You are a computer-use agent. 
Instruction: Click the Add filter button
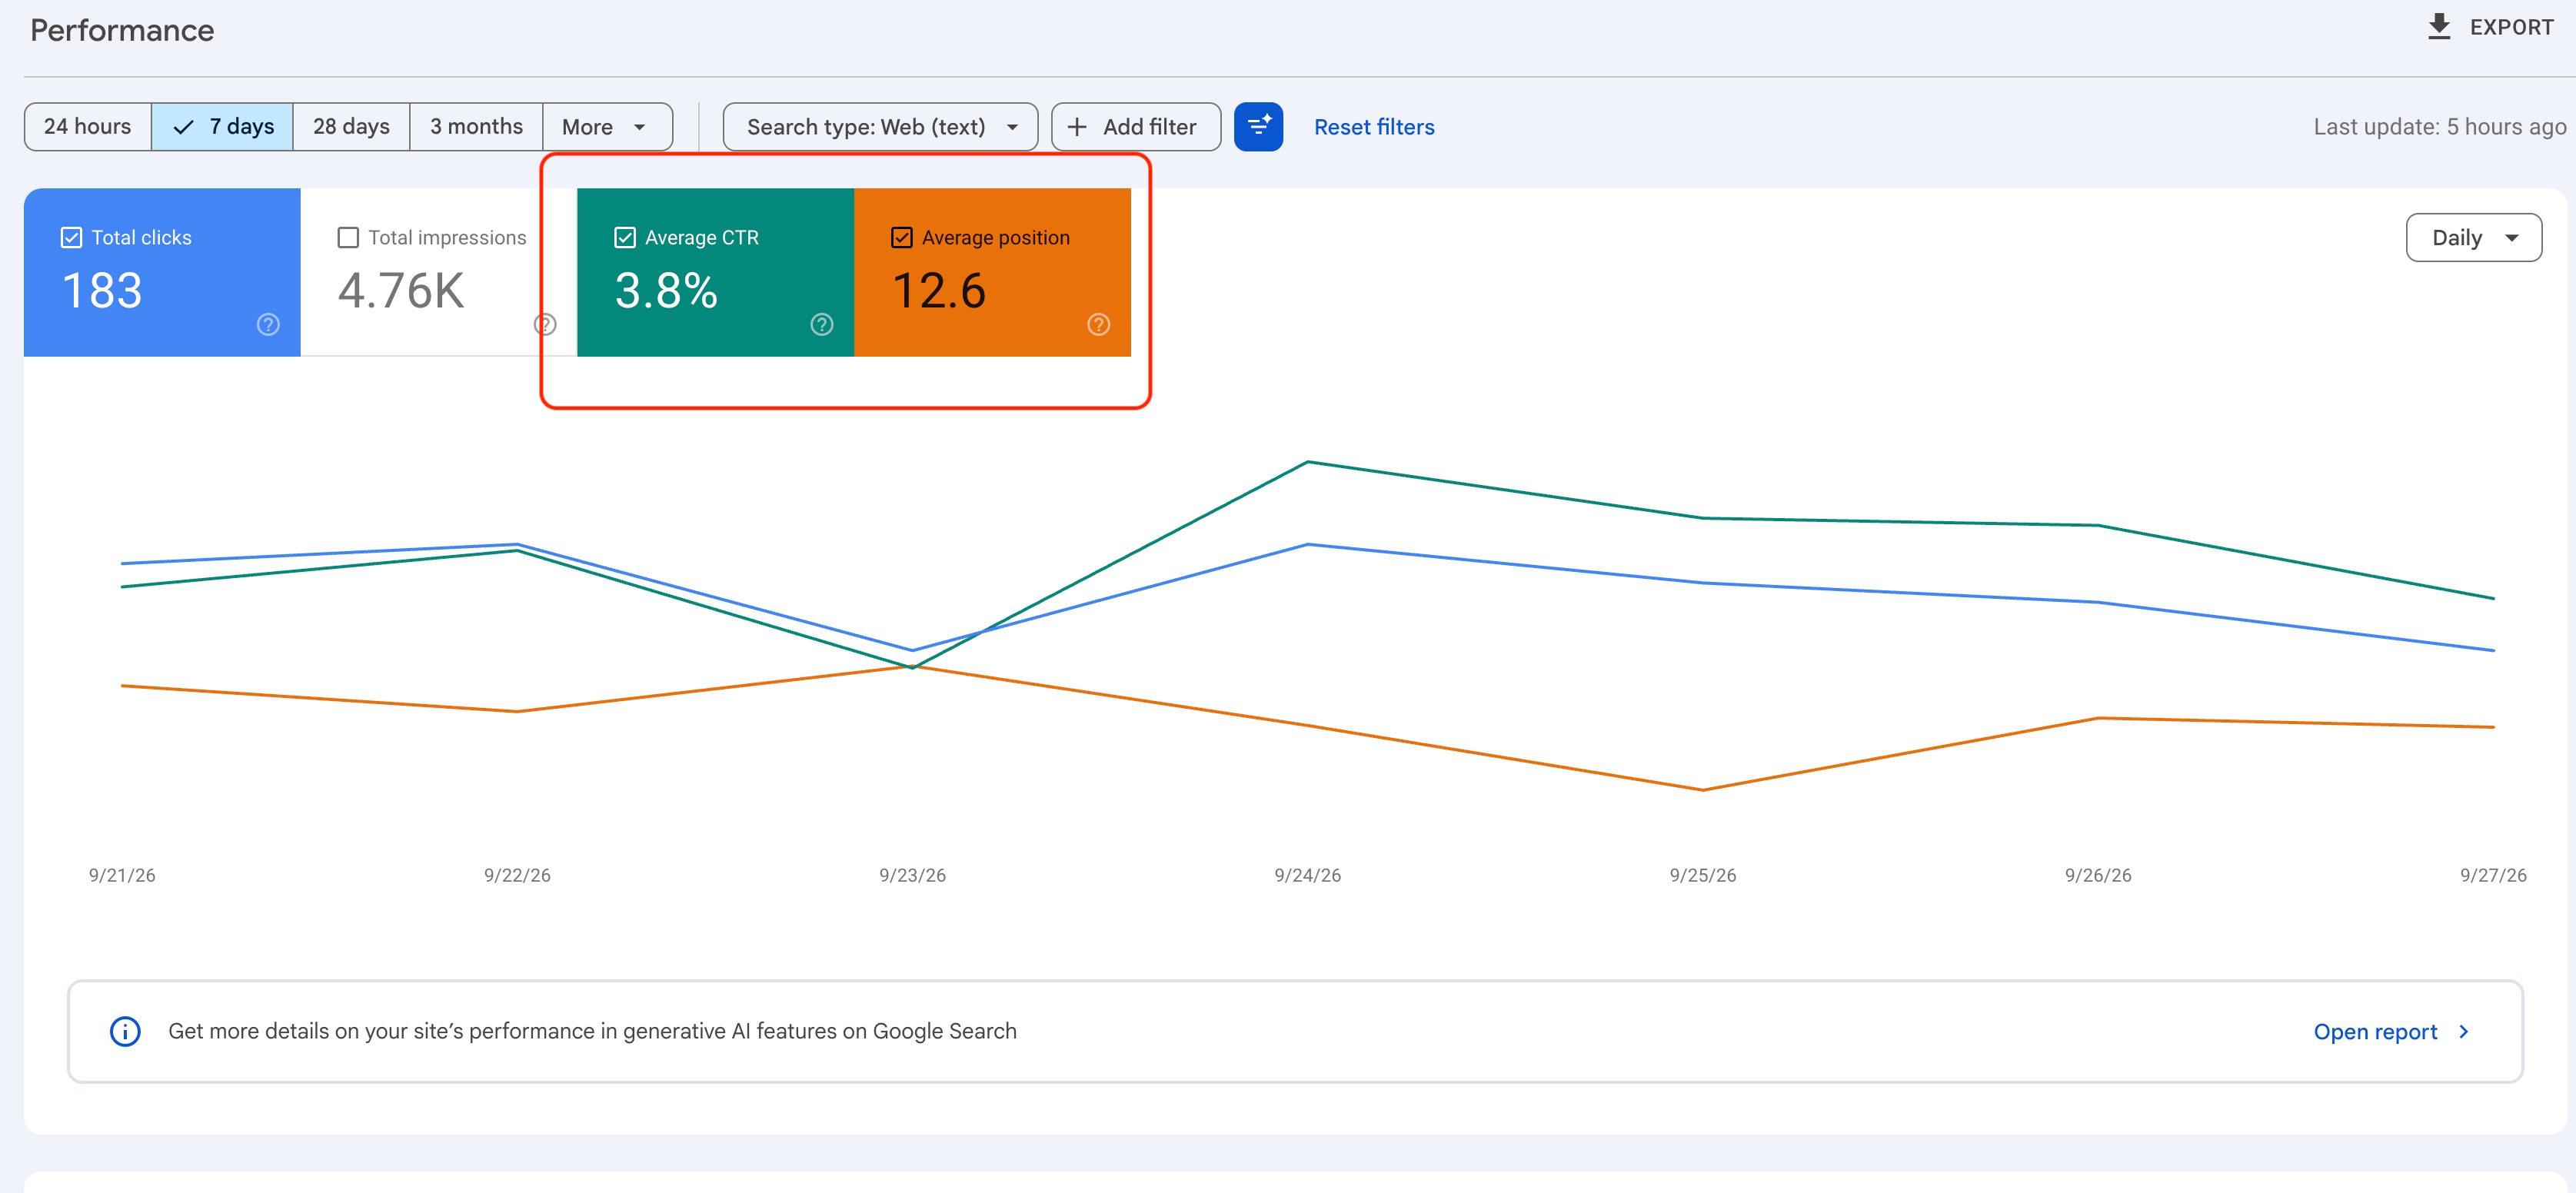tap(1136, 127)
